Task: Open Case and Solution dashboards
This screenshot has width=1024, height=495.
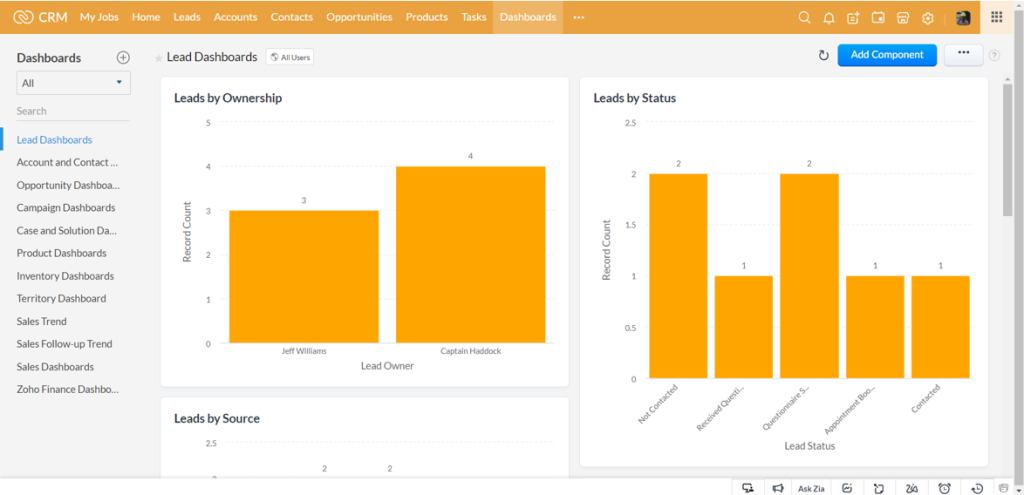Action: [x=67, y=231]
